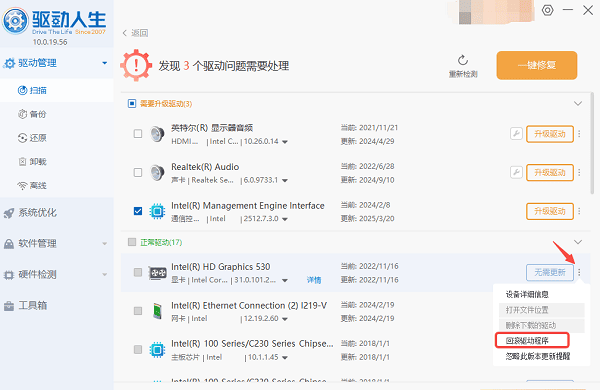Viewport: 600px width, 390px height.
Task: Collapse 需要升级驱动 group chevron
Action: click(x=578, y=103)
